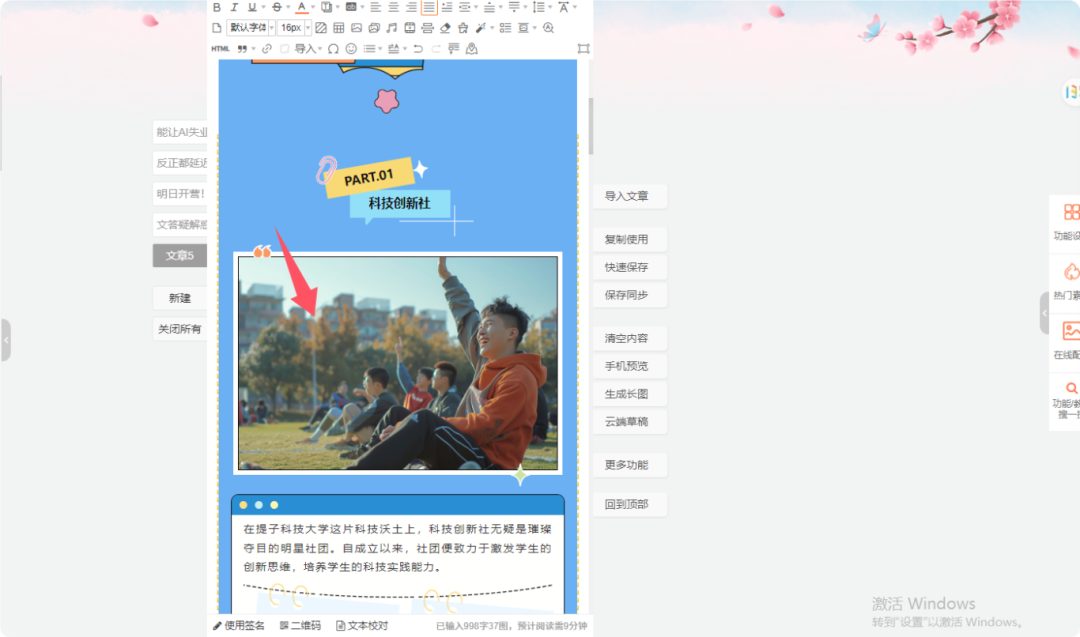Insert multiple images

[374, 28]
